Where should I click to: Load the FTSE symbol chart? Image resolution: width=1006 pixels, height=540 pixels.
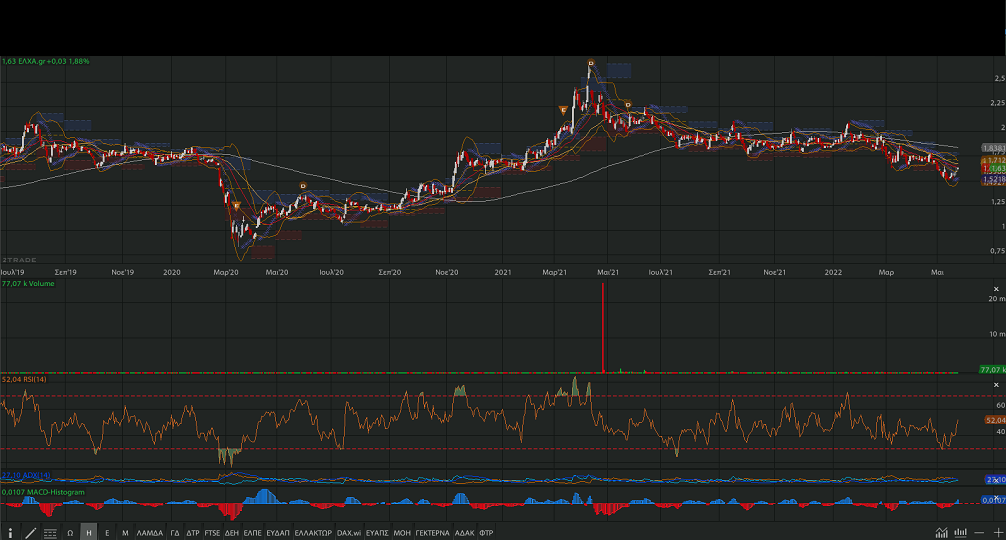212,533
